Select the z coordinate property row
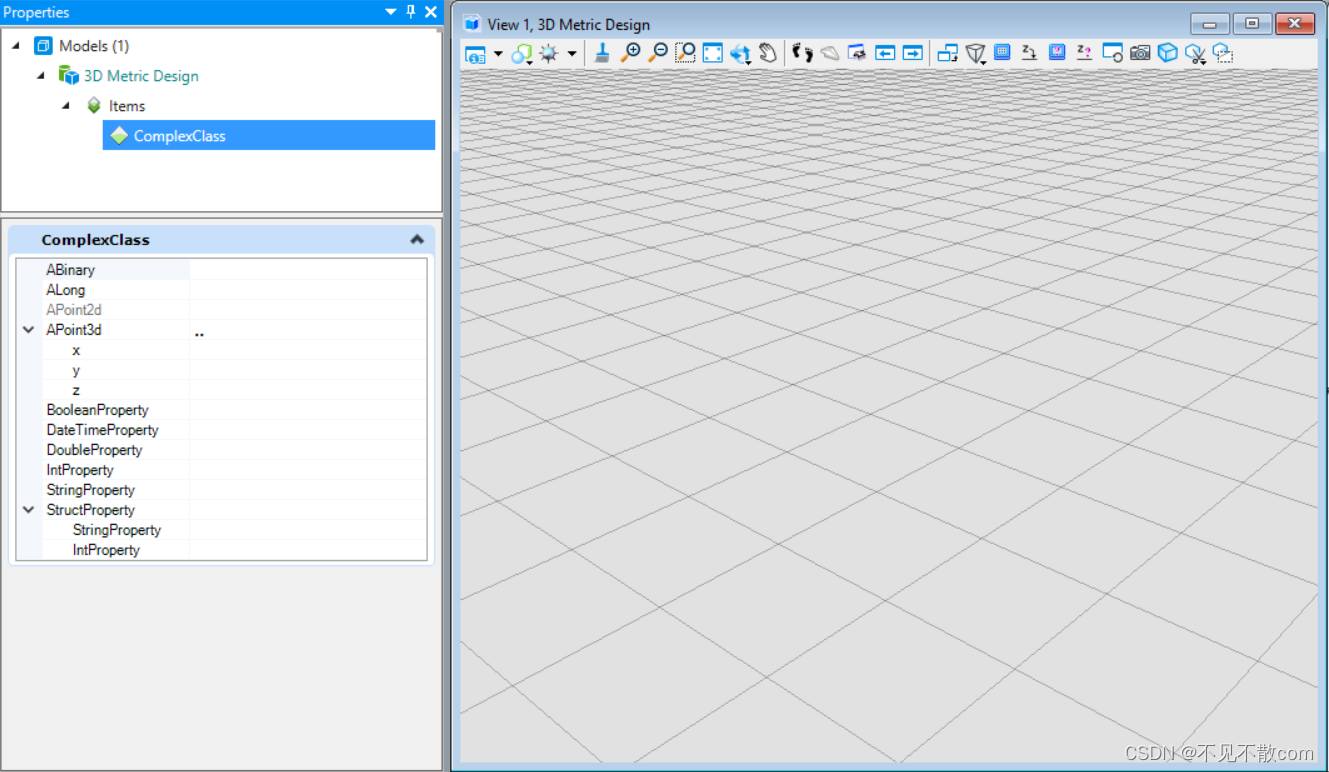The width and height of the screenshot is (1329, 772). tap(222, 390)
